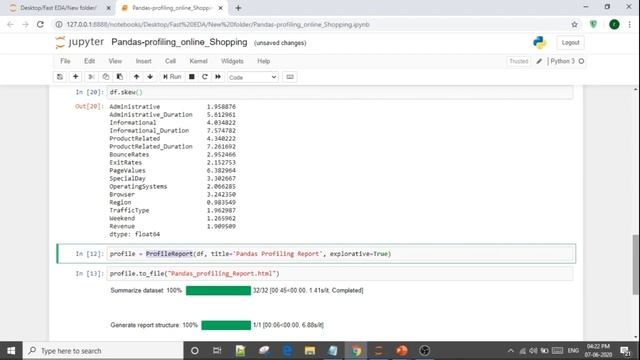Viewport: 640px width, 360px height.
Task: Copy selected cells icon
Action: click(106, 77)
